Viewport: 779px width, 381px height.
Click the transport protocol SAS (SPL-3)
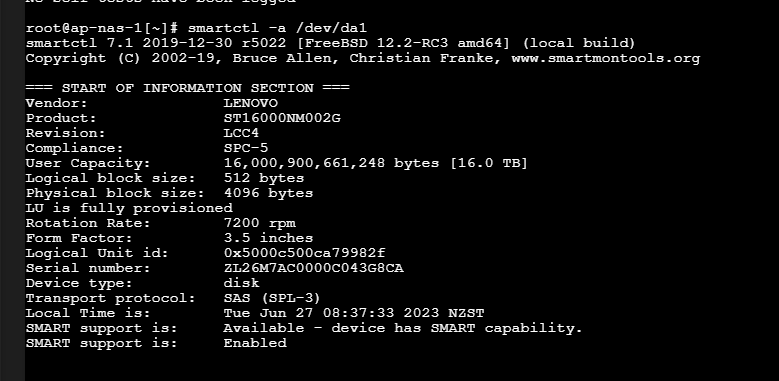(272, 298)
